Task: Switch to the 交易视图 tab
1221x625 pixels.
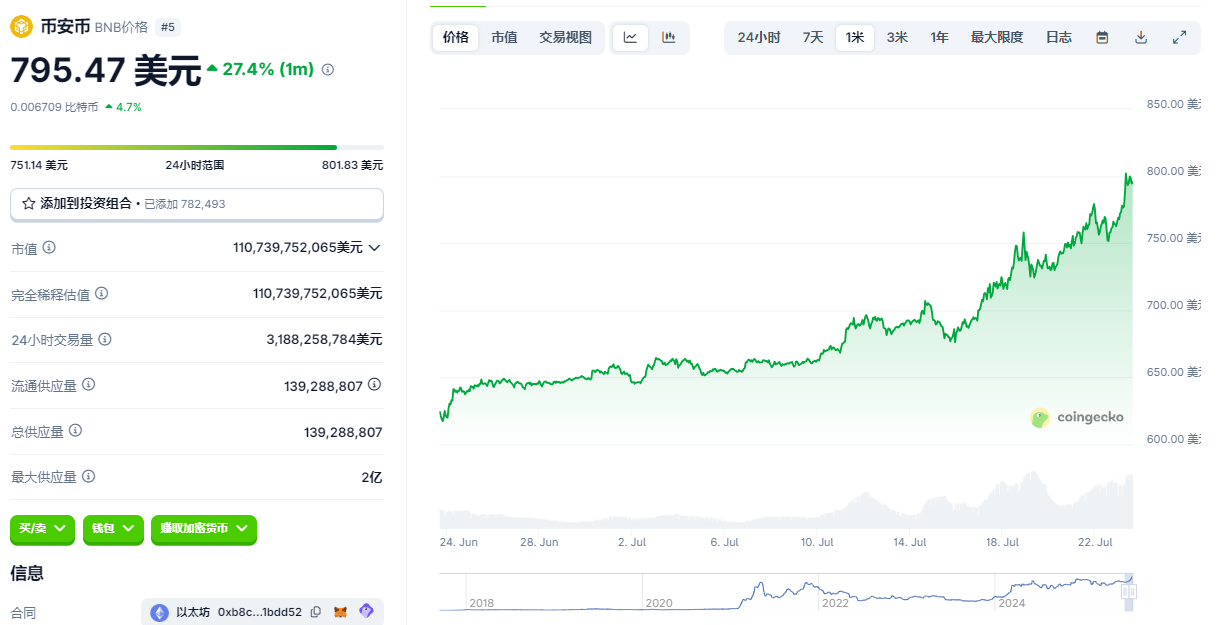Action: [x=565, y=37]
